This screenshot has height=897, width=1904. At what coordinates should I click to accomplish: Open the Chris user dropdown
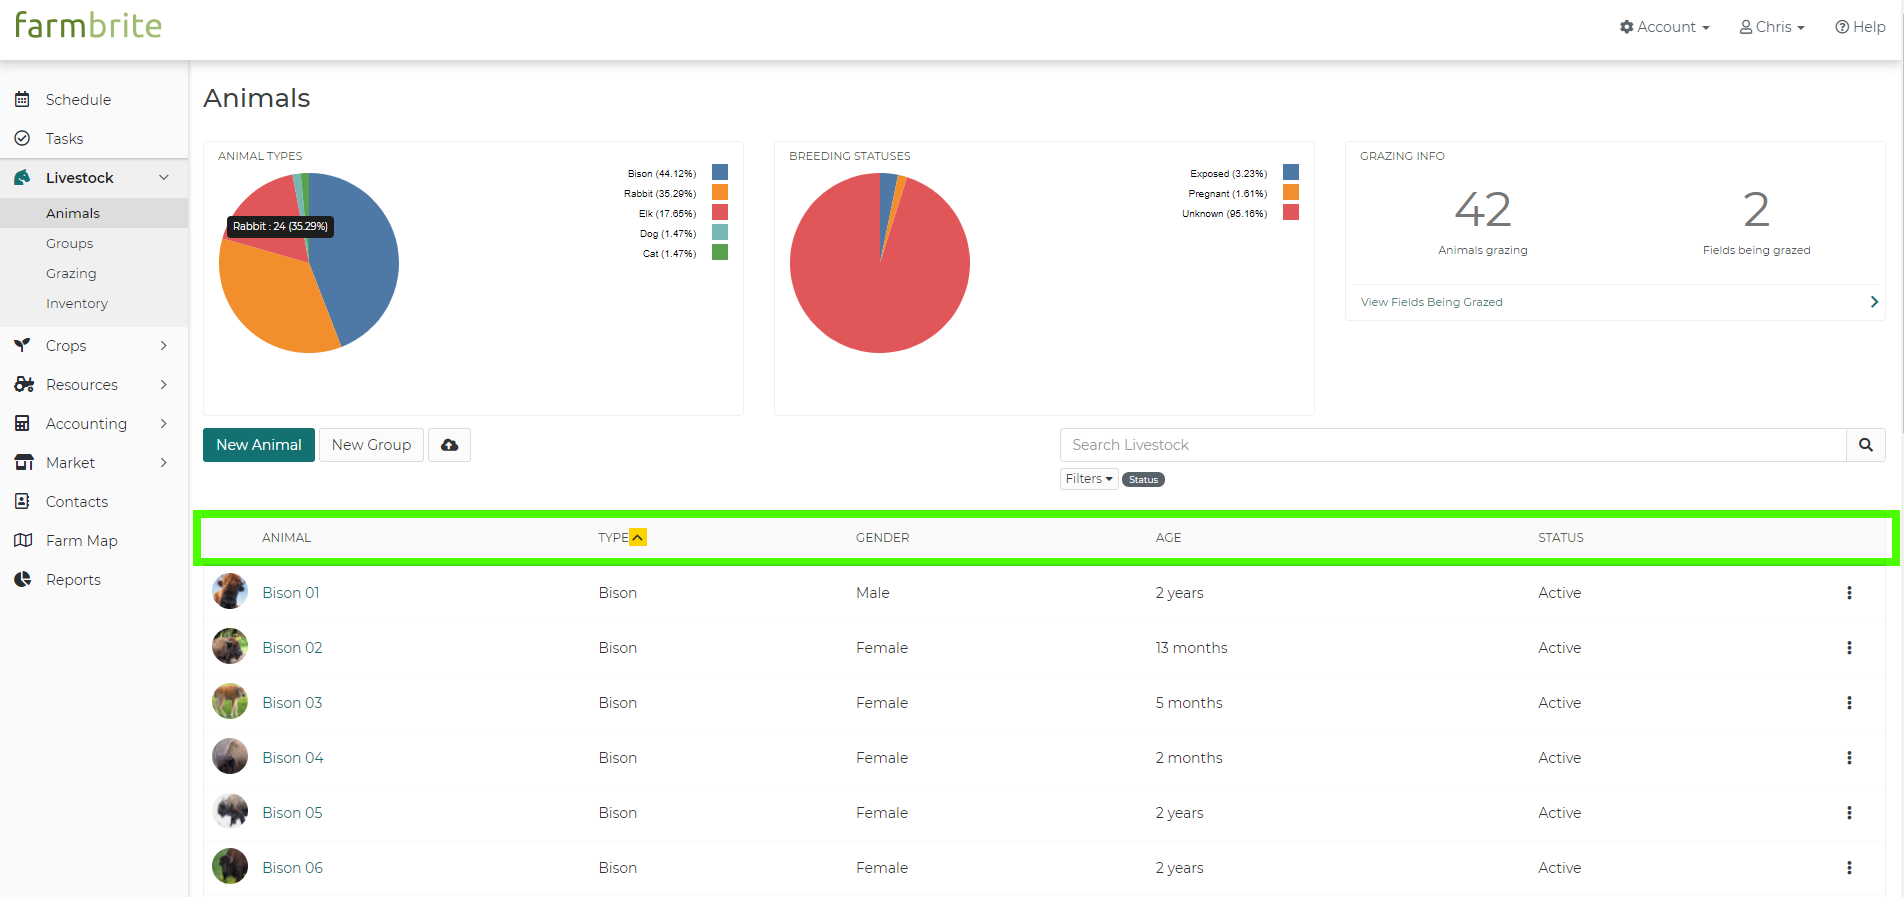(x=1772, y=27)
